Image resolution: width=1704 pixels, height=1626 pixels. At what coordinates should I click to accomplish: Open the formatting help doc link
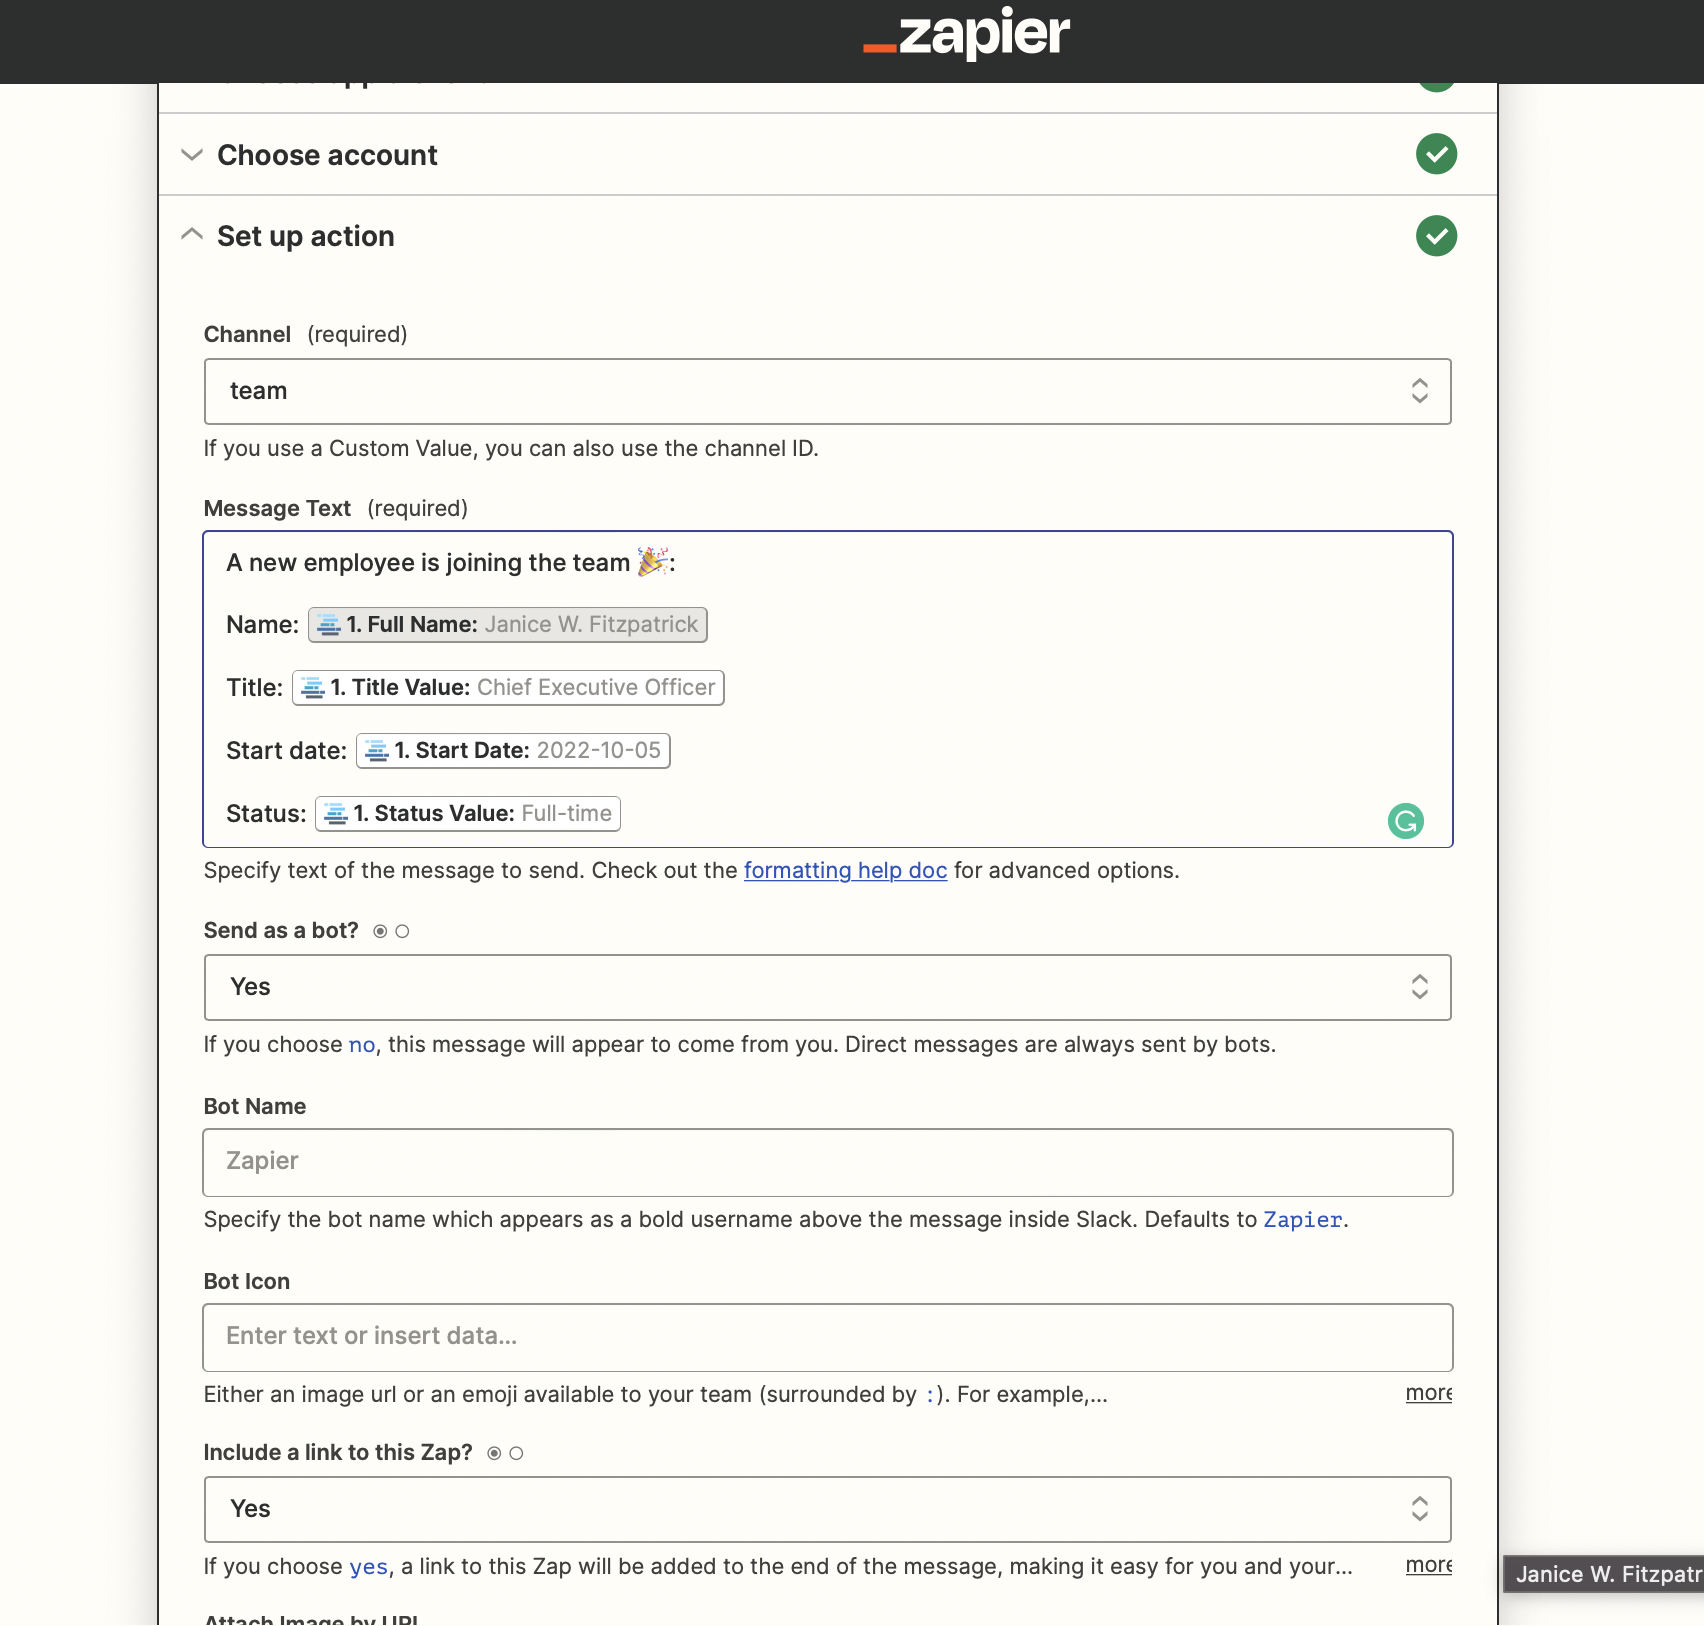(845, 871)
